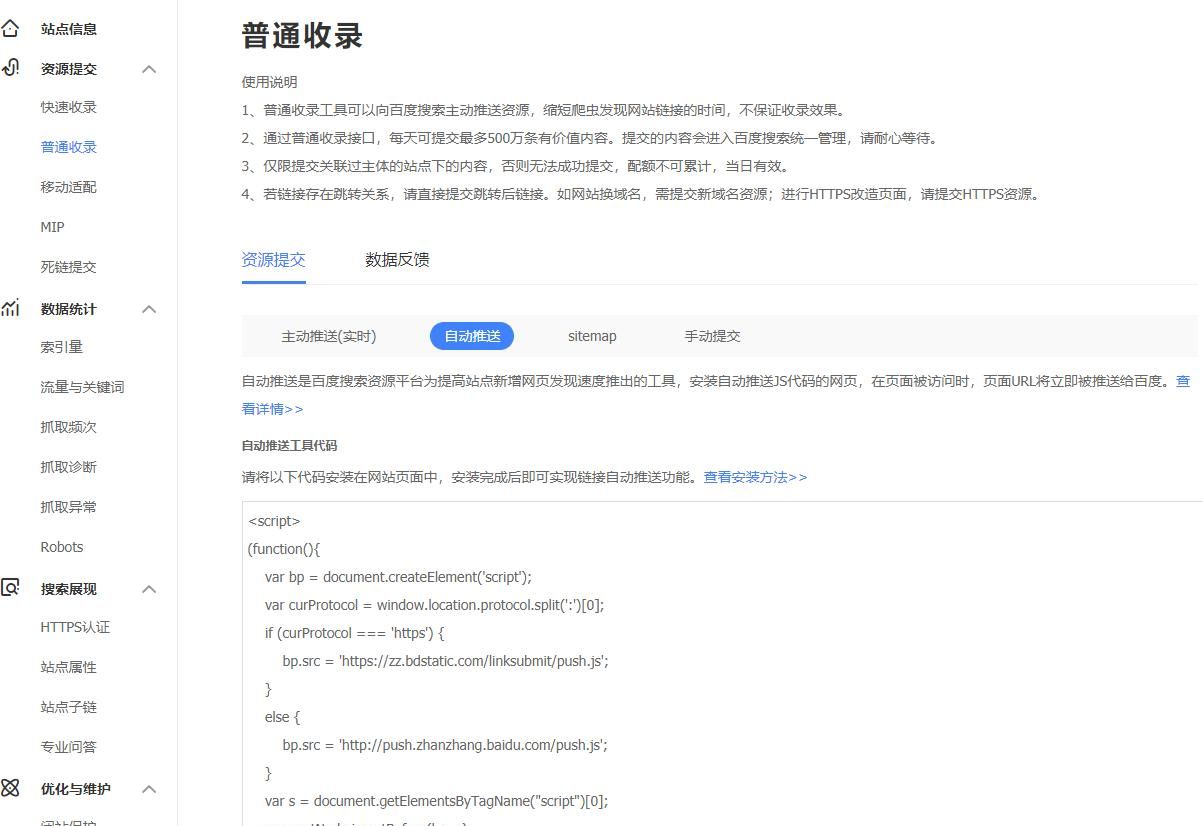Collapse the 搜索展现 section
This screenshot has height=826, width=1203.
(x=149, y=589)
